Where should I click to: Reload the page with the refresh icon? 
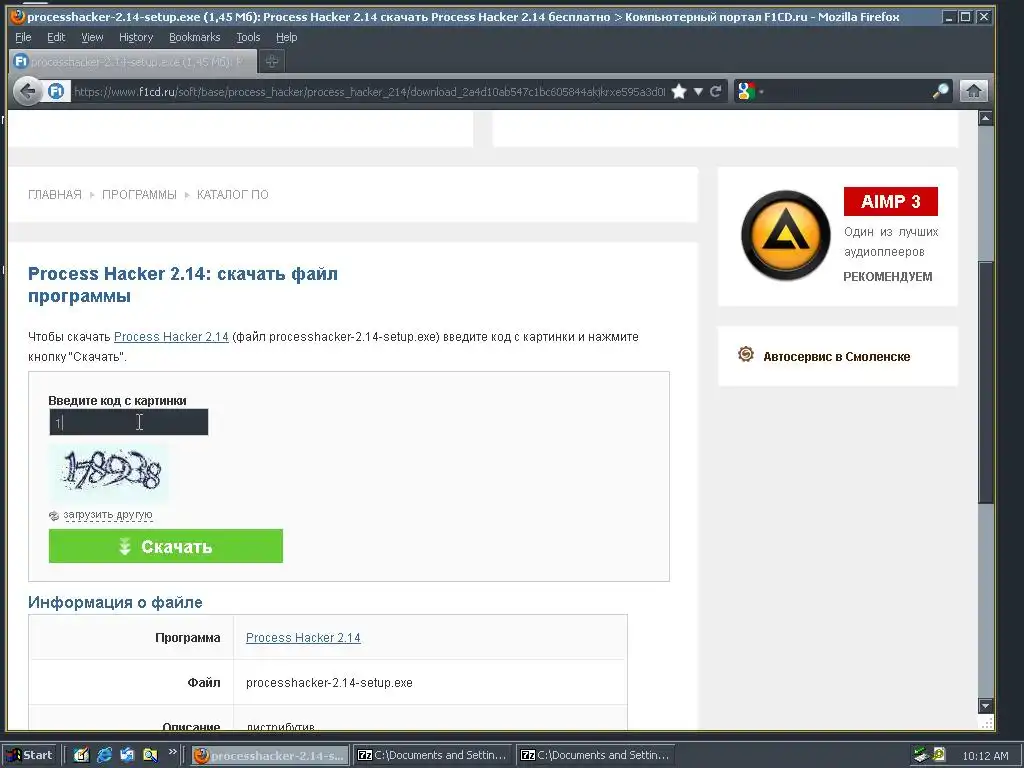coord(716,91)
